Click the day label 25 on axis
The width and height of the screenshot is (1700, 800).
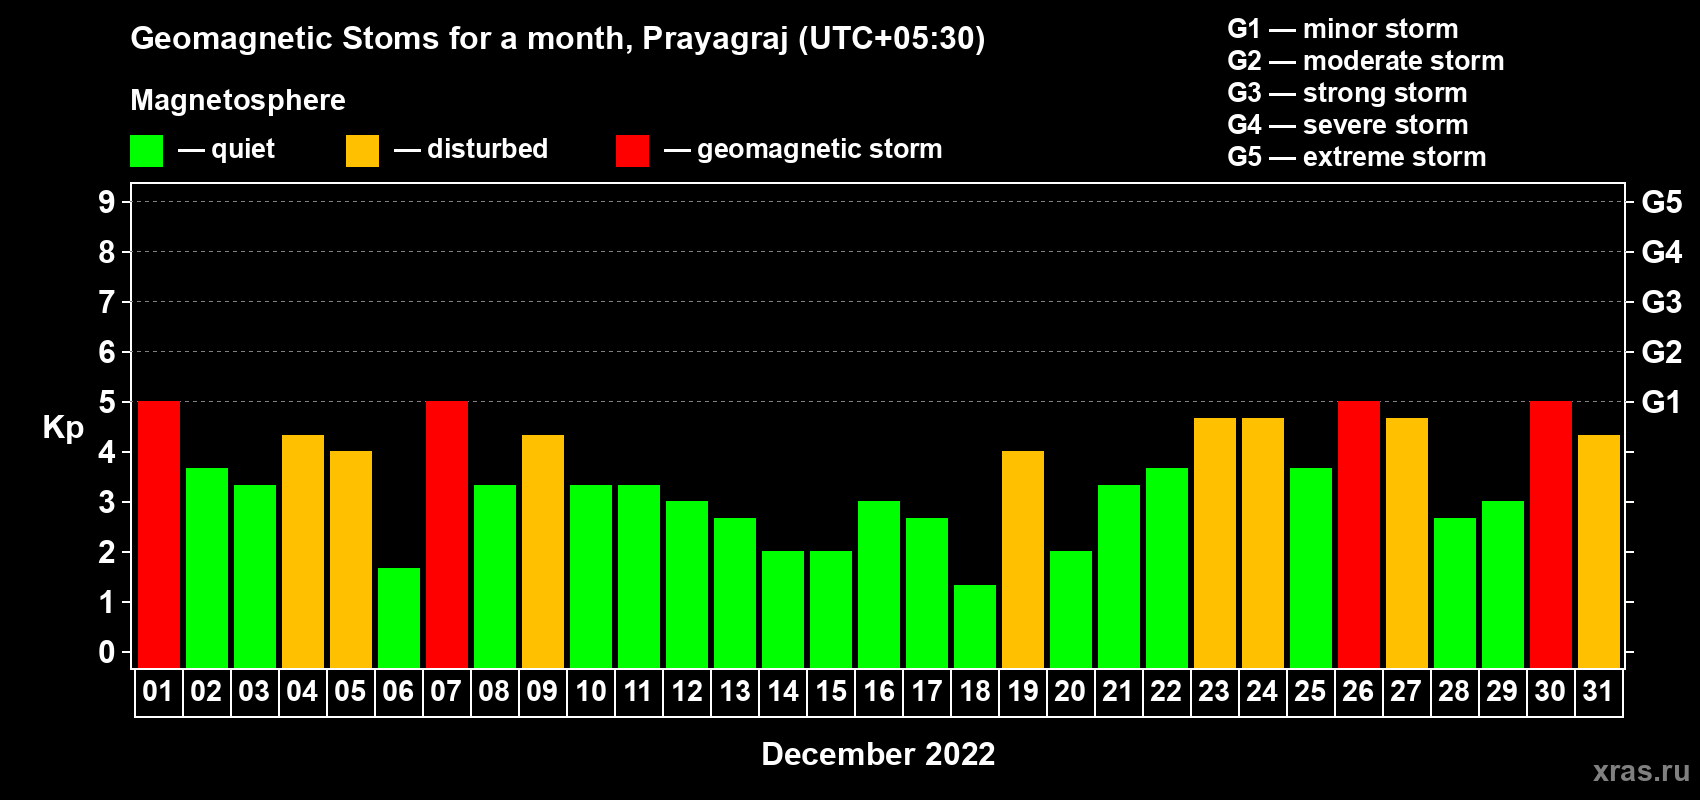click(x=1310, y=691)
